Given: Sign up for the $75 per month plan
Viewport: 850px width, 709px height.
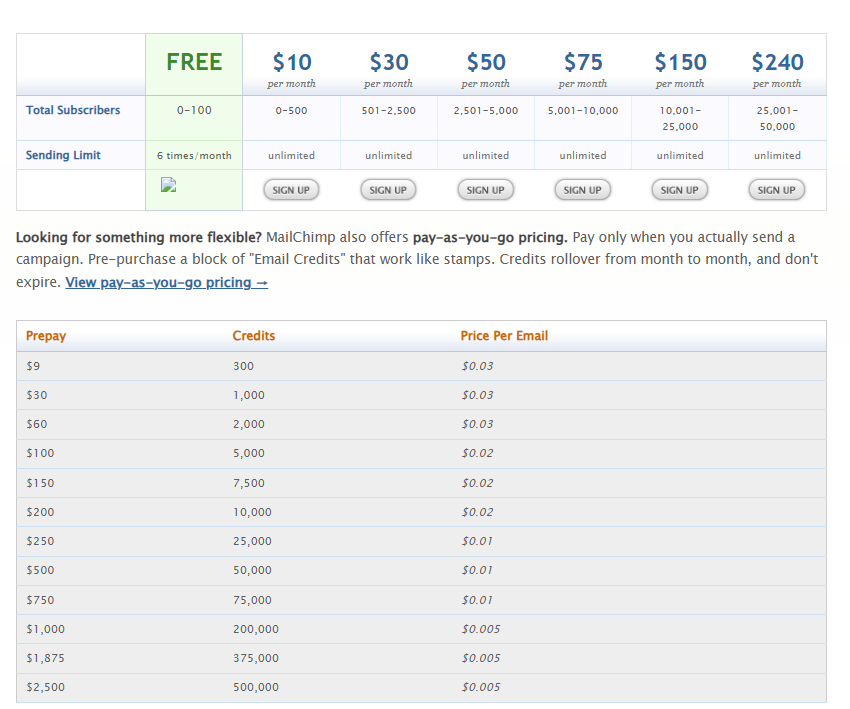Looking at the screenshot, I should coord(582,190).
